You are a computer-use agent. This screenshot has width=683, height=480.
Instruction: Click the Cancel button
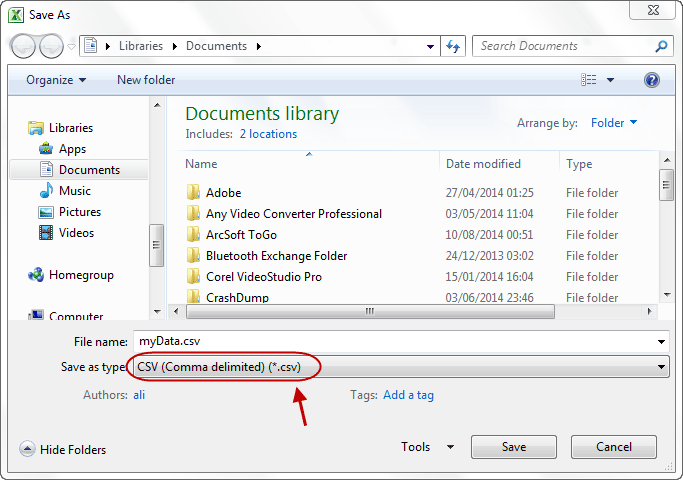613,447
